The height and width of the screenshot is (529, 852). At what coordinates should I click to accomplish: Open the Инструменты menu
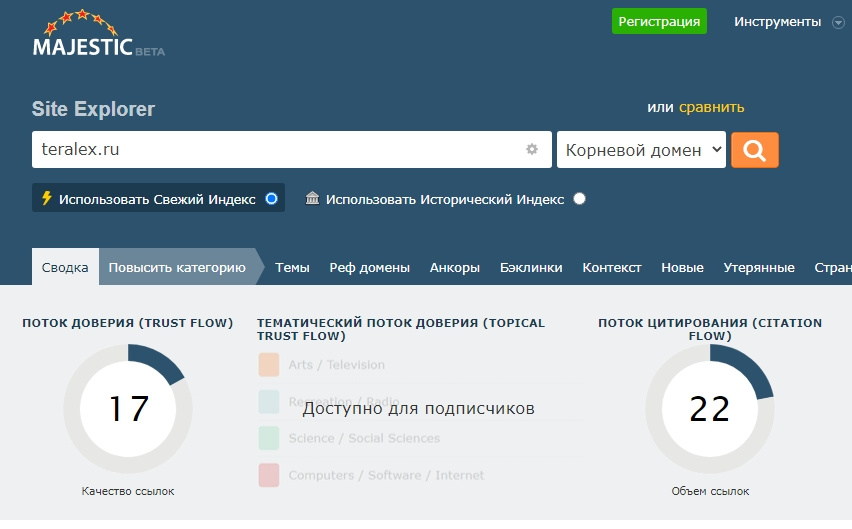click(778, 22)
